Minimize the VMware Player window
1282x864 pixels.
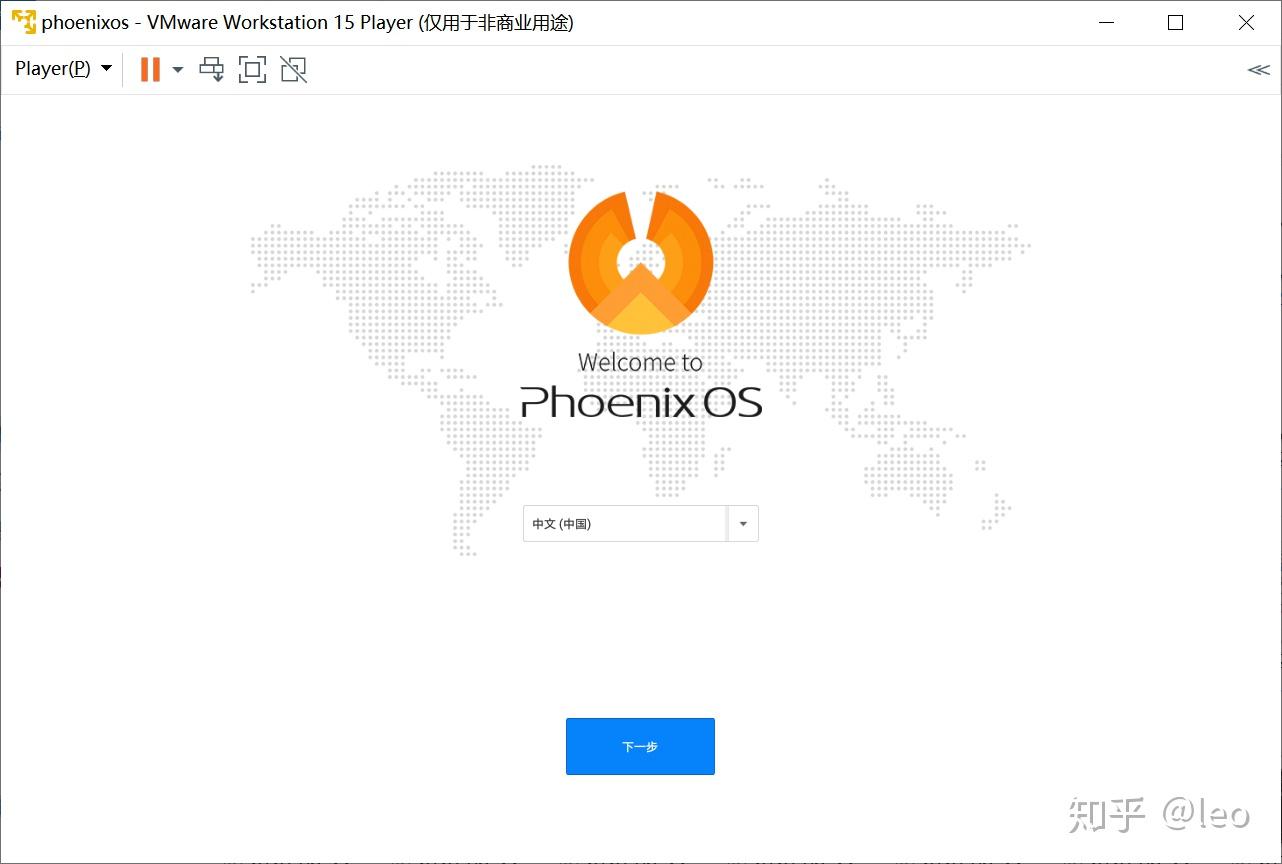(x=1106, y=22)
